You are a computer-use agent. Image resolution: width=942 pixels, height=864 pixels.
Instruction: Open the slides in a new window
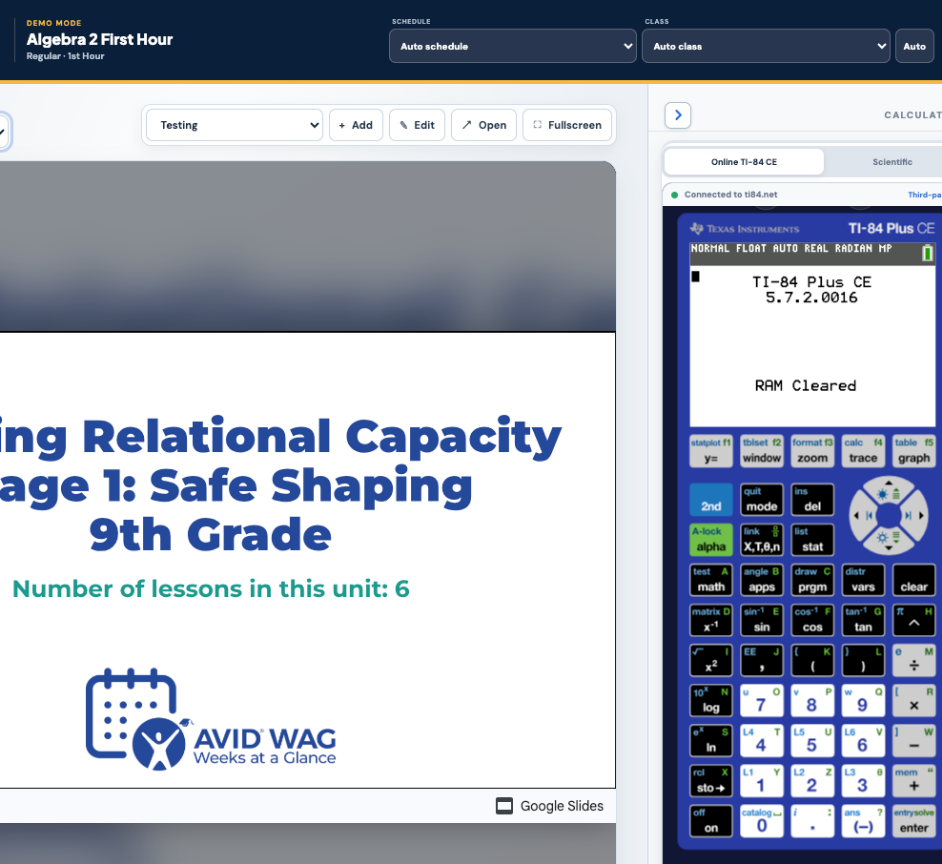click(484, 125)
